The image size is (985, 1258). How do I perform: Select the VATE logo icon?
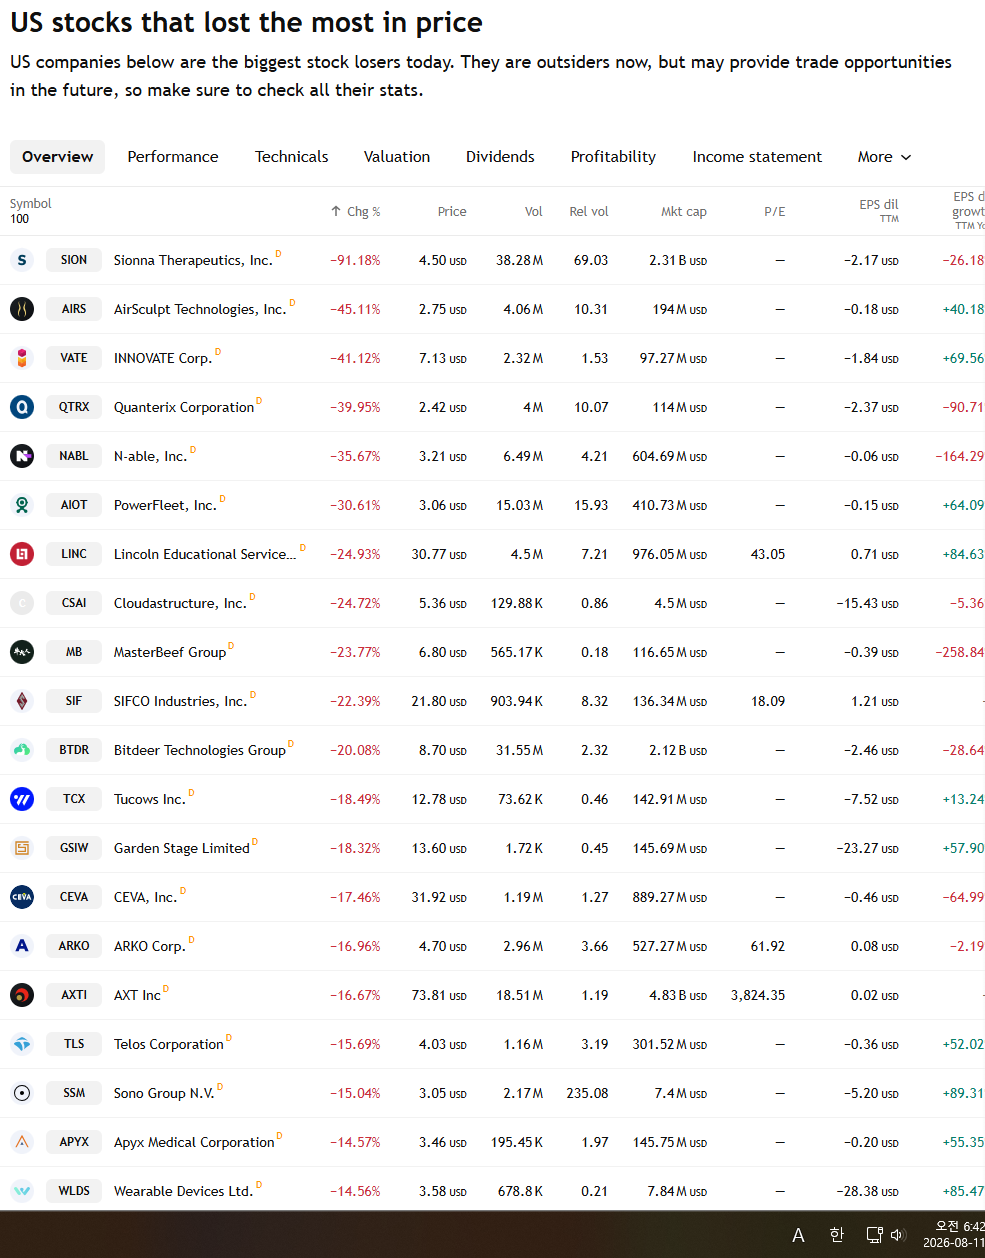point(22,358)
